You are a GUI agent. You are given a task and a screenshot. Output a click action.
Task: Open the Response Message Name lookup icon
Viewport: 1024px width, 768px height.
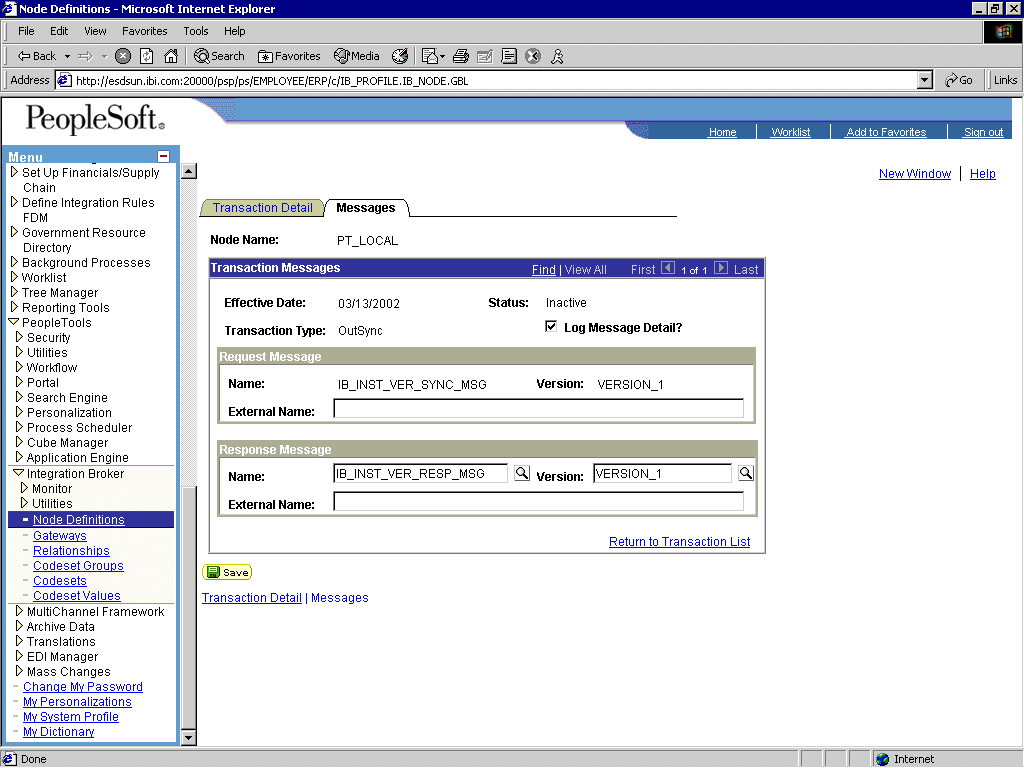tap(521, 472)
